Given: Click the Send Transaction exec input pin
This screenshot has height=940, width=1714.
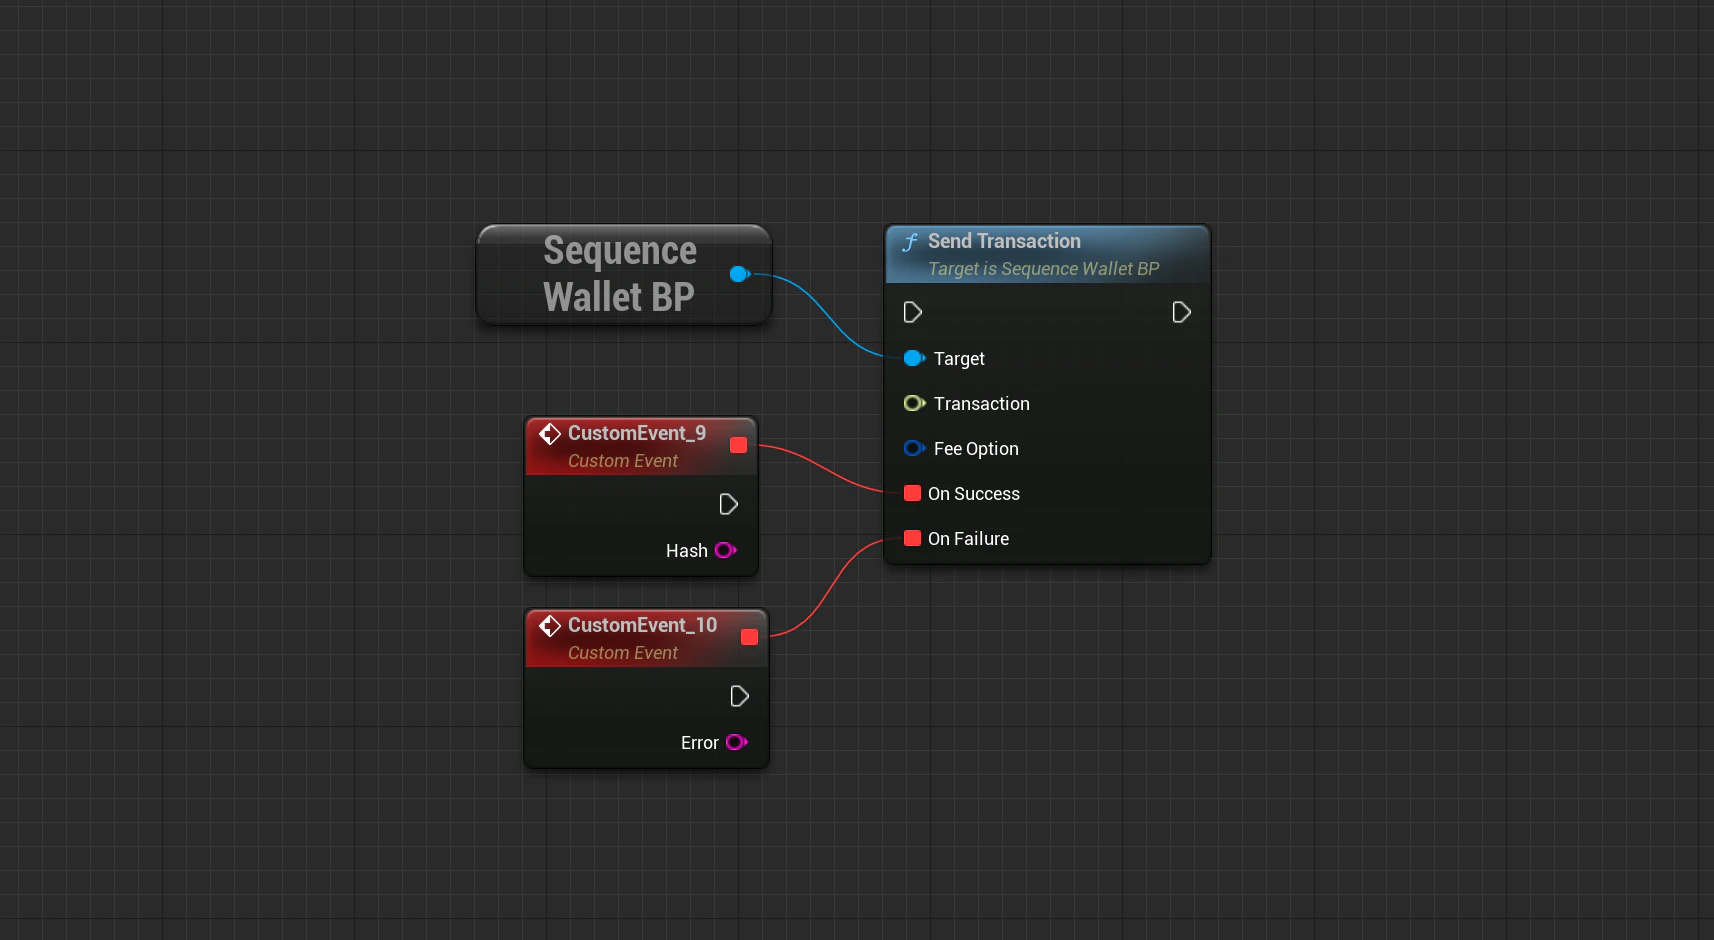Looking at the screenshot, I should 912,312.
